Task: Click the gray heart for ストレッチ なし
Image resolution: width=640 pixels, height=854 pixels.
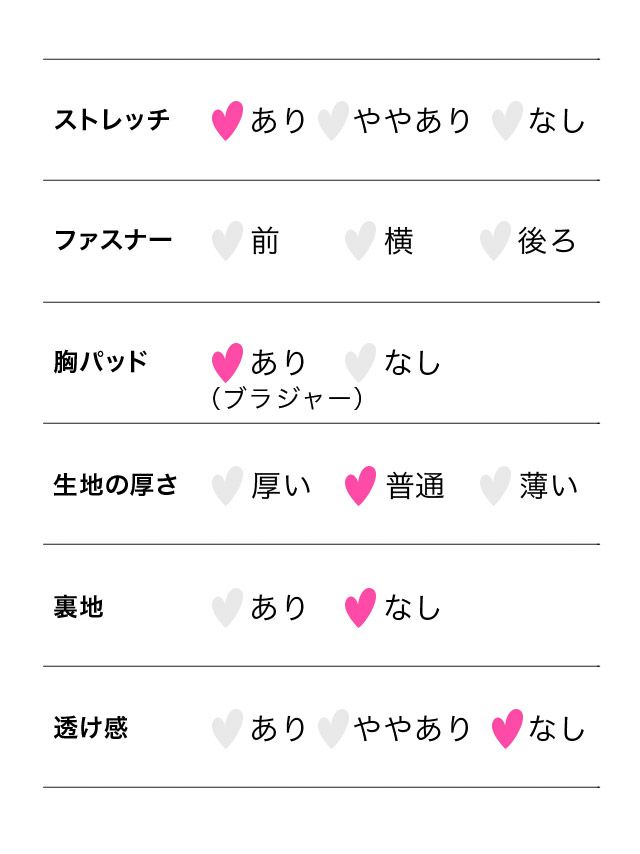Action: (507, 121)
